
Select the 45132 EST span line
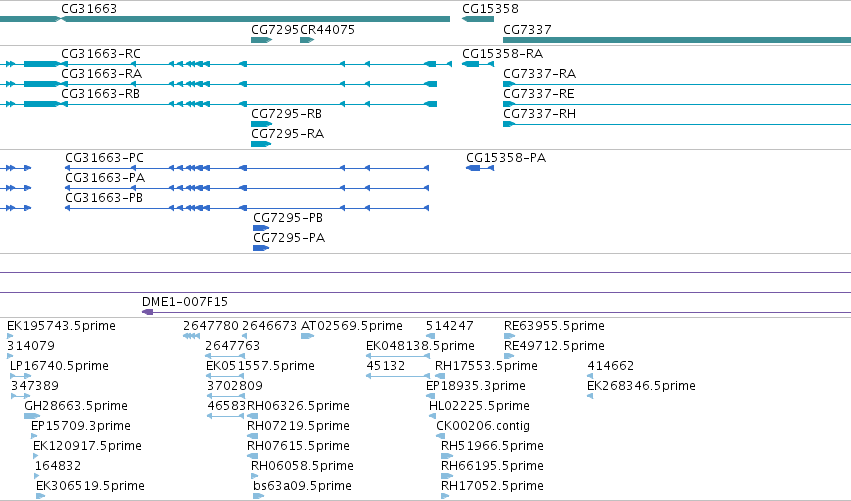click(x=398, y=376)
